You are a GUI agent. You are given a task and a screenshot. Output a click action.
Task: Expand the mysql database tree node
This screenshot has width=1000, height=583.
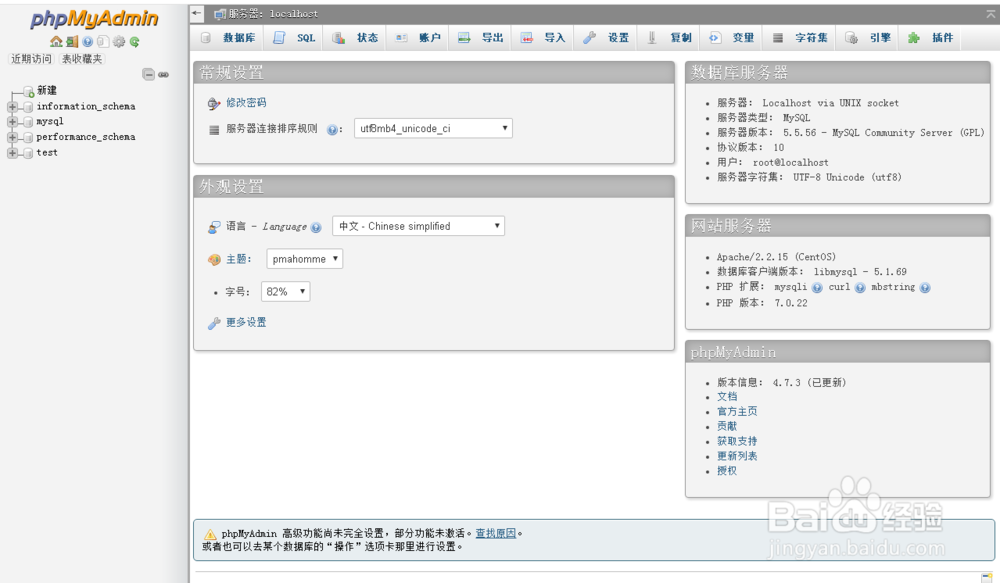12,121
